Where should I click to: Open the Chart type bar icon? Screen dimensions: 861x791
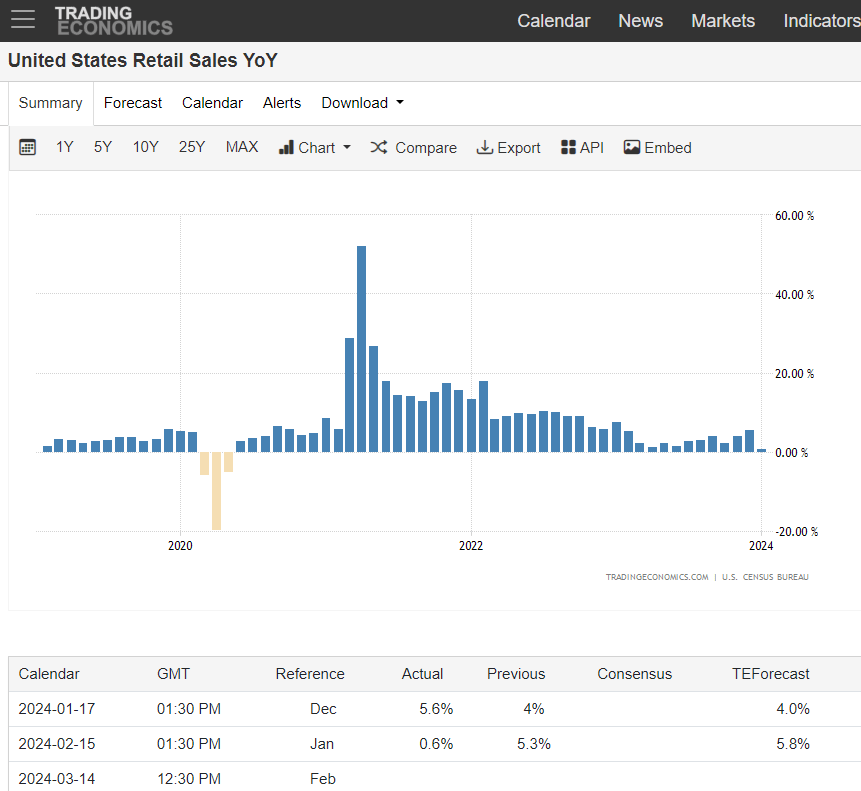point(286,147)
